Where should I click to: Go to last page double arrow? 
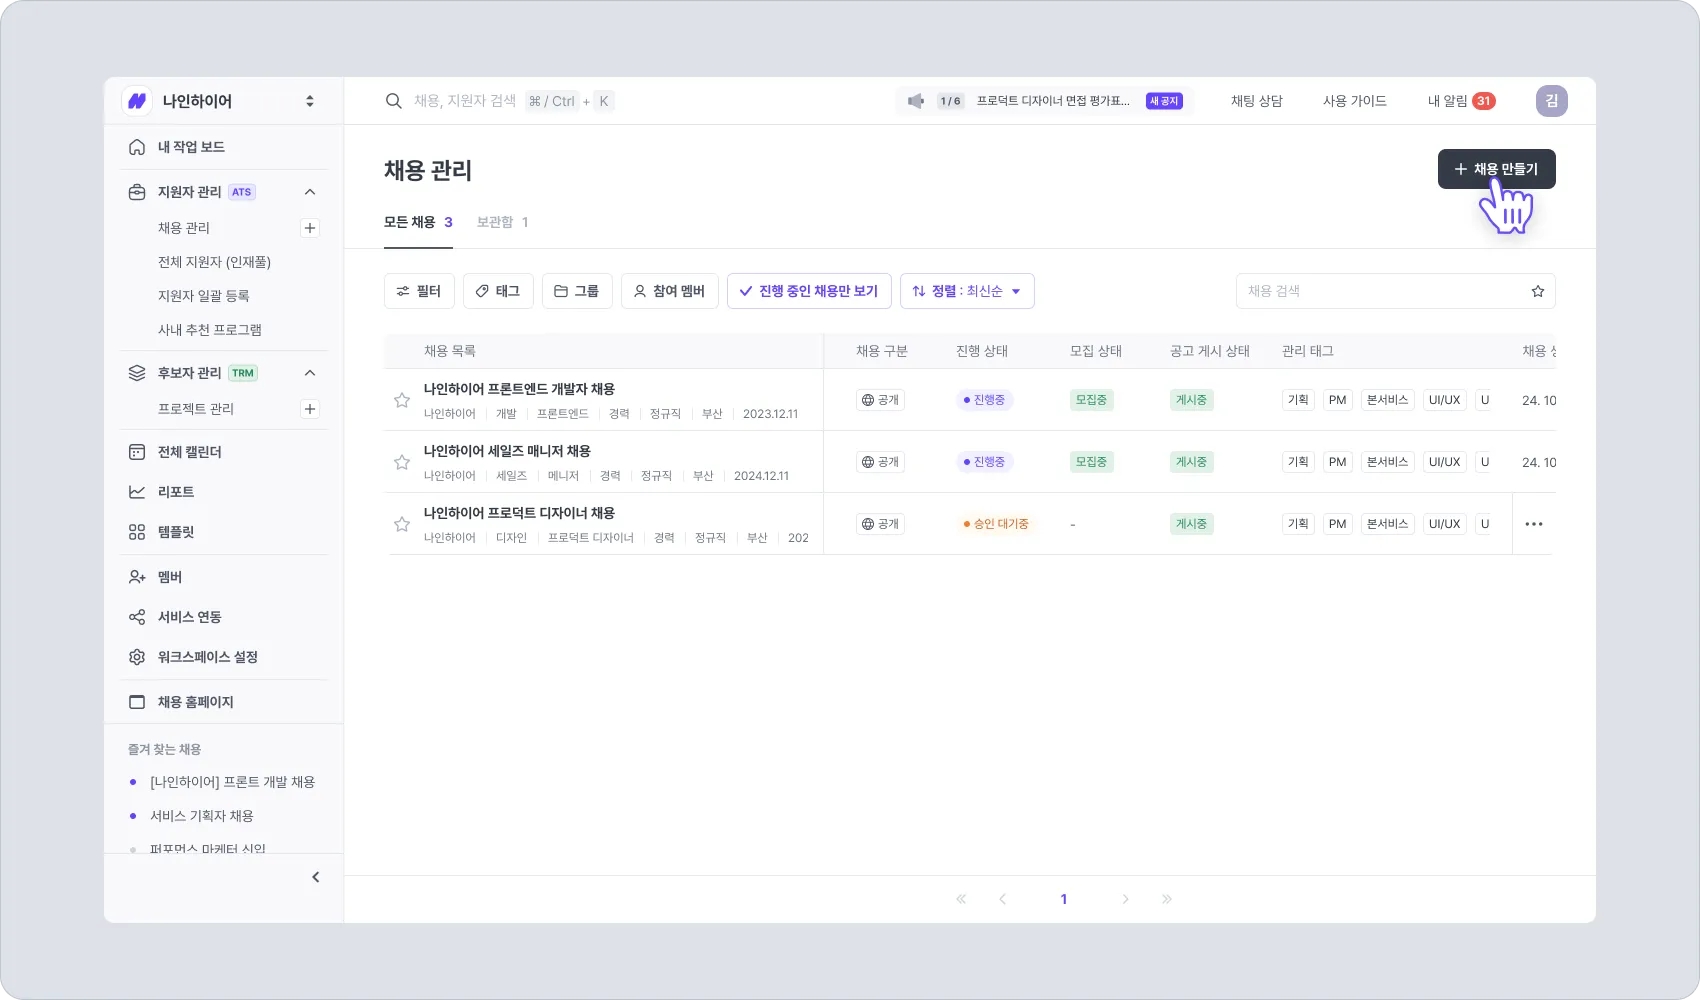click(1166, 899)
